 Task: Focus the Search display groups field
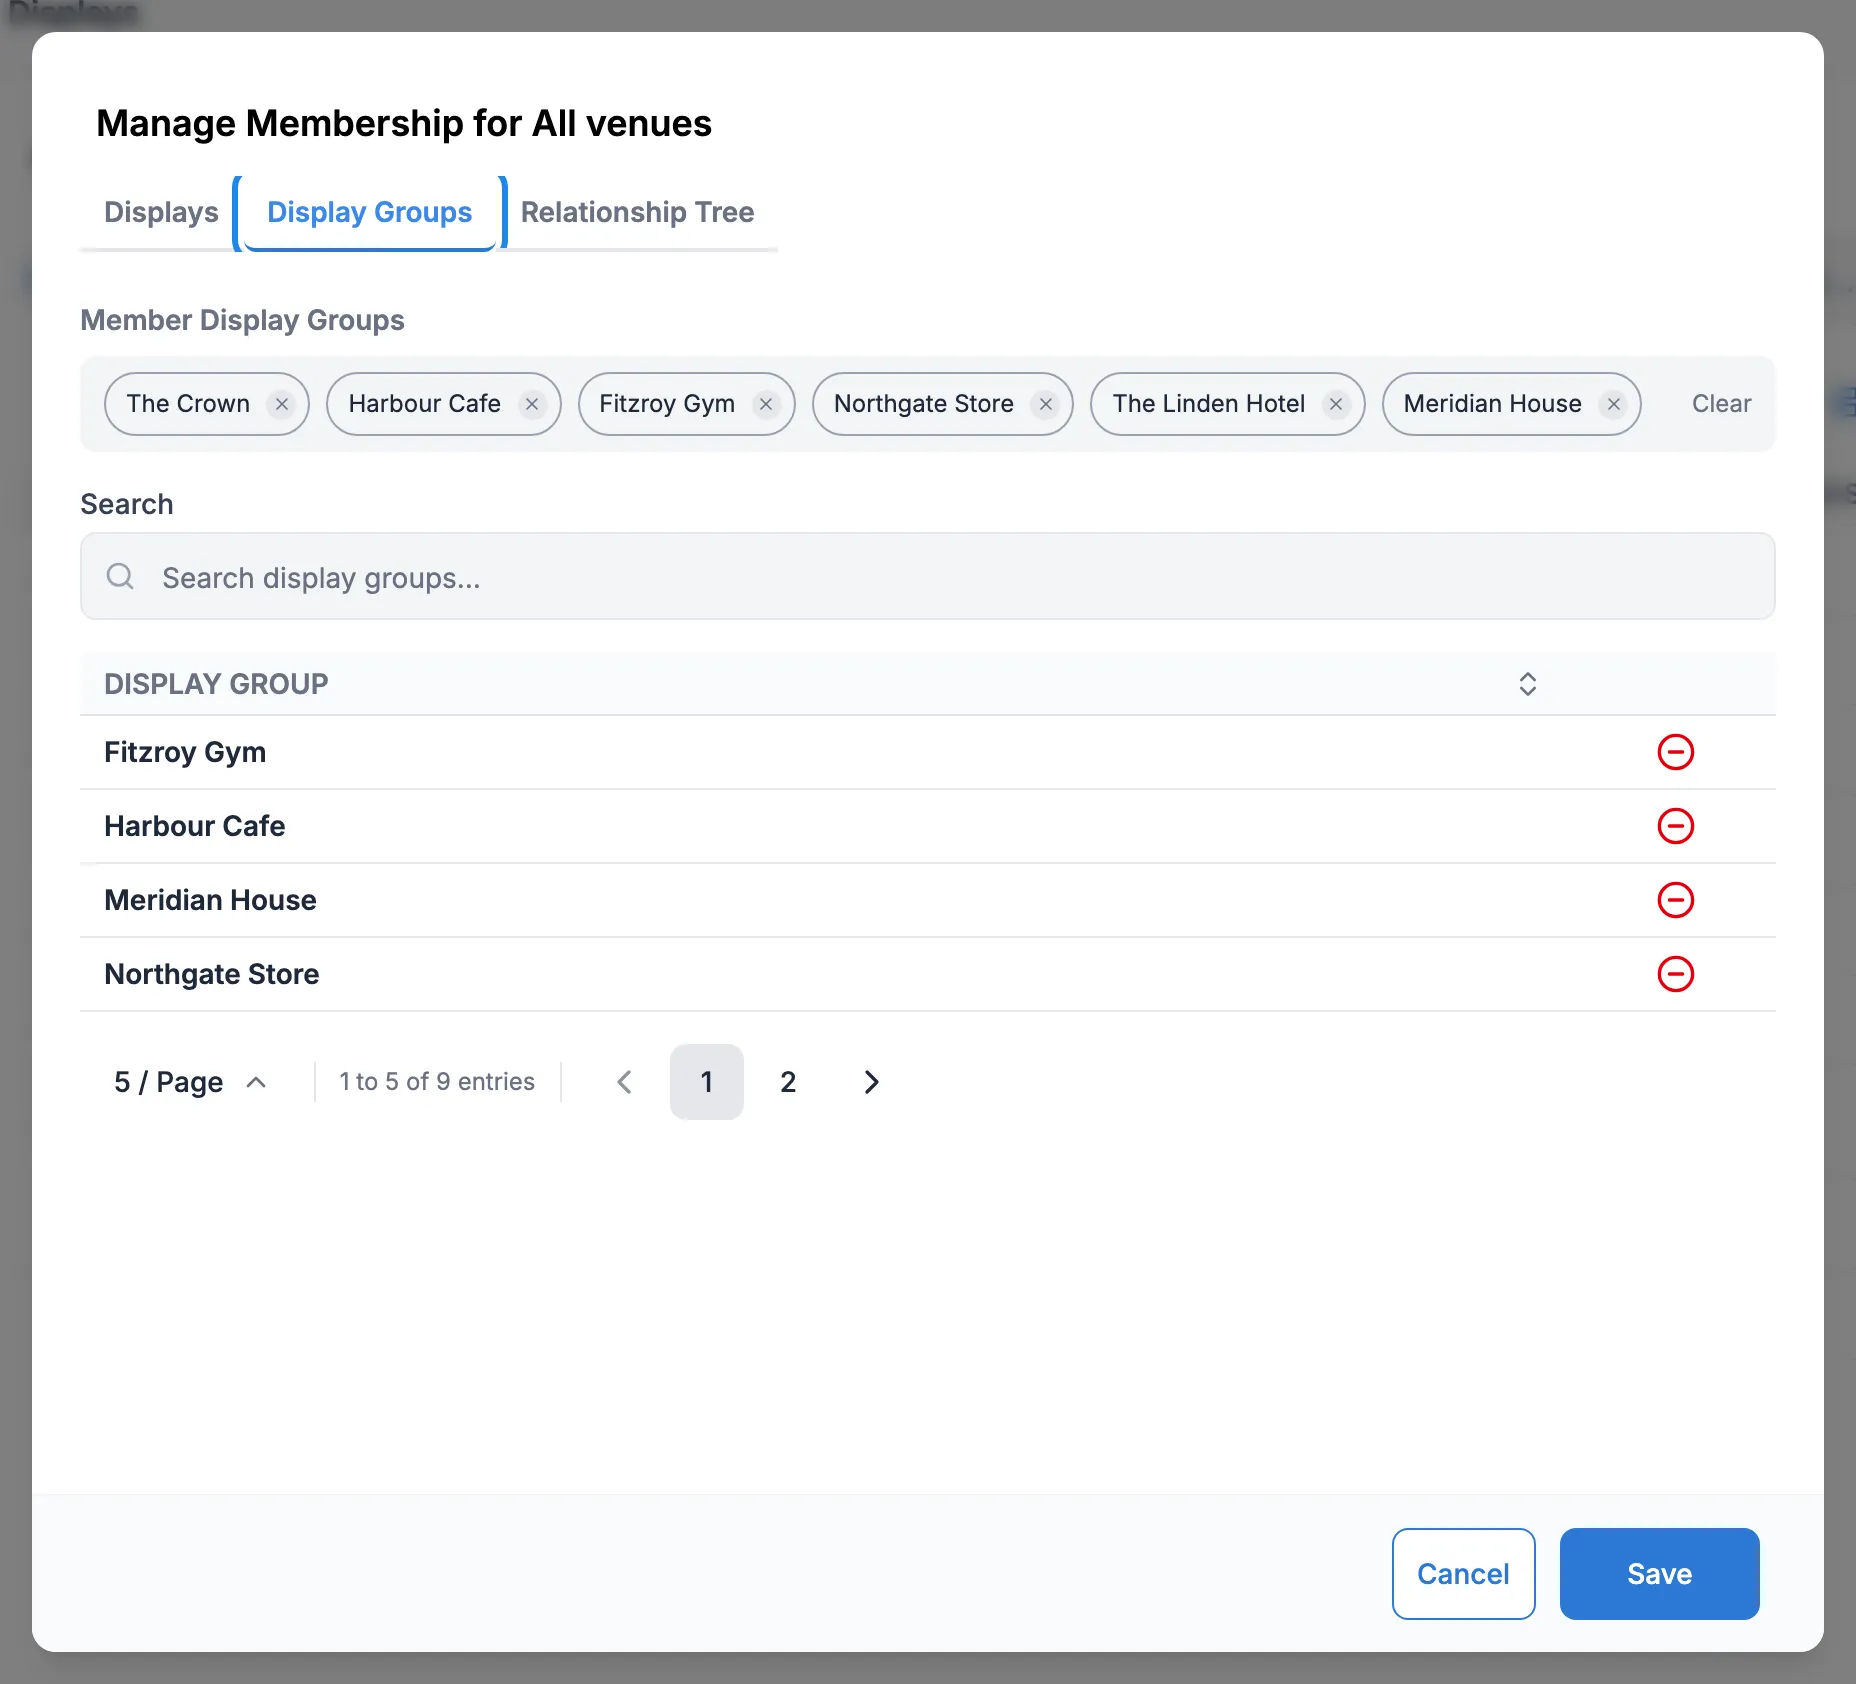click(928, 576)
